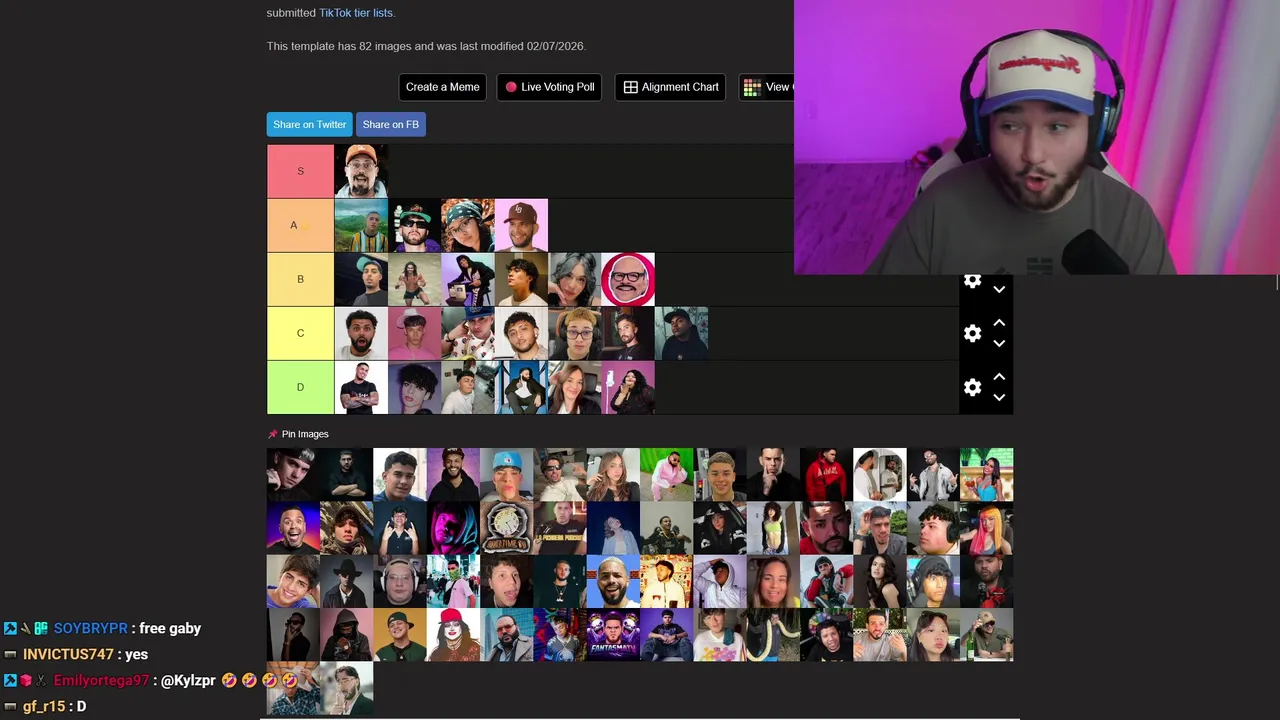Pick the red-circled bald man with glasses
1280x720 pixels.
point(628,279)
